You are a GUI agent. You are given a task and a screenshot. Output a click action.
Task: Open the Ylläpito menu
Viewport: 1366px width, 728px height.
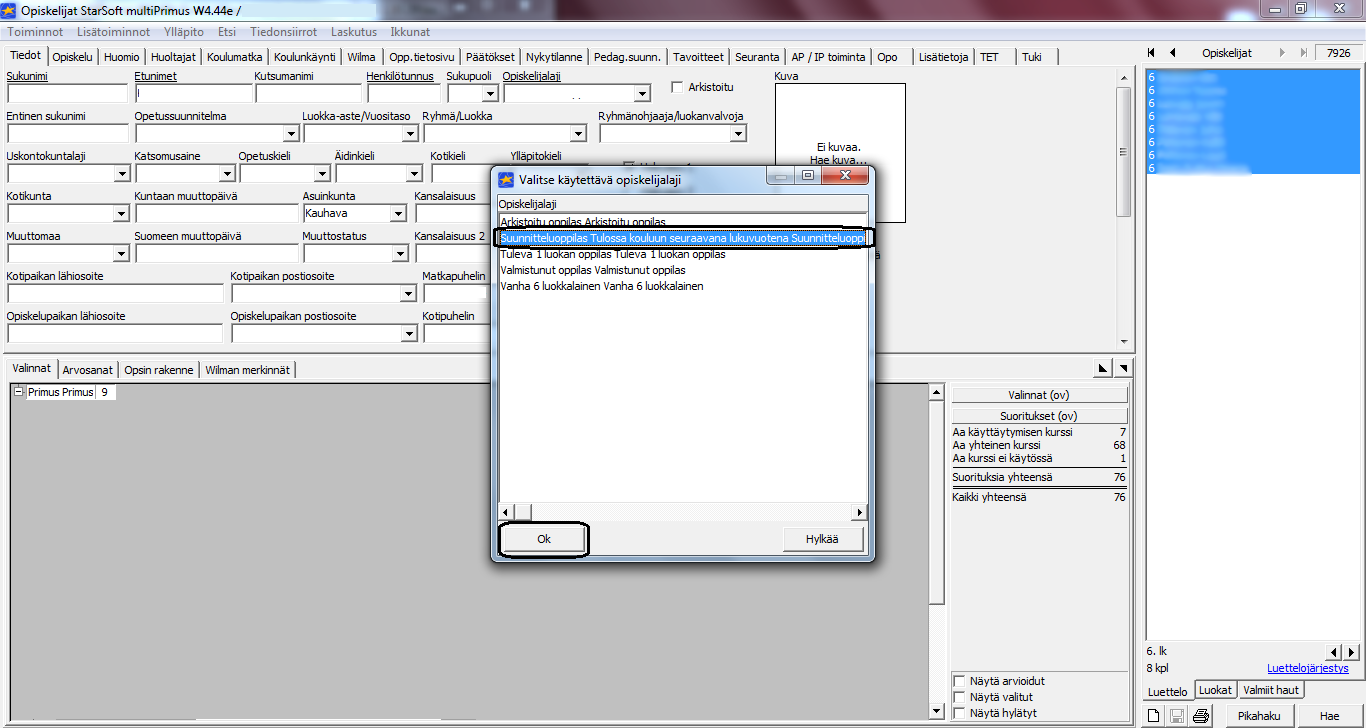click(x=183, y=31)
